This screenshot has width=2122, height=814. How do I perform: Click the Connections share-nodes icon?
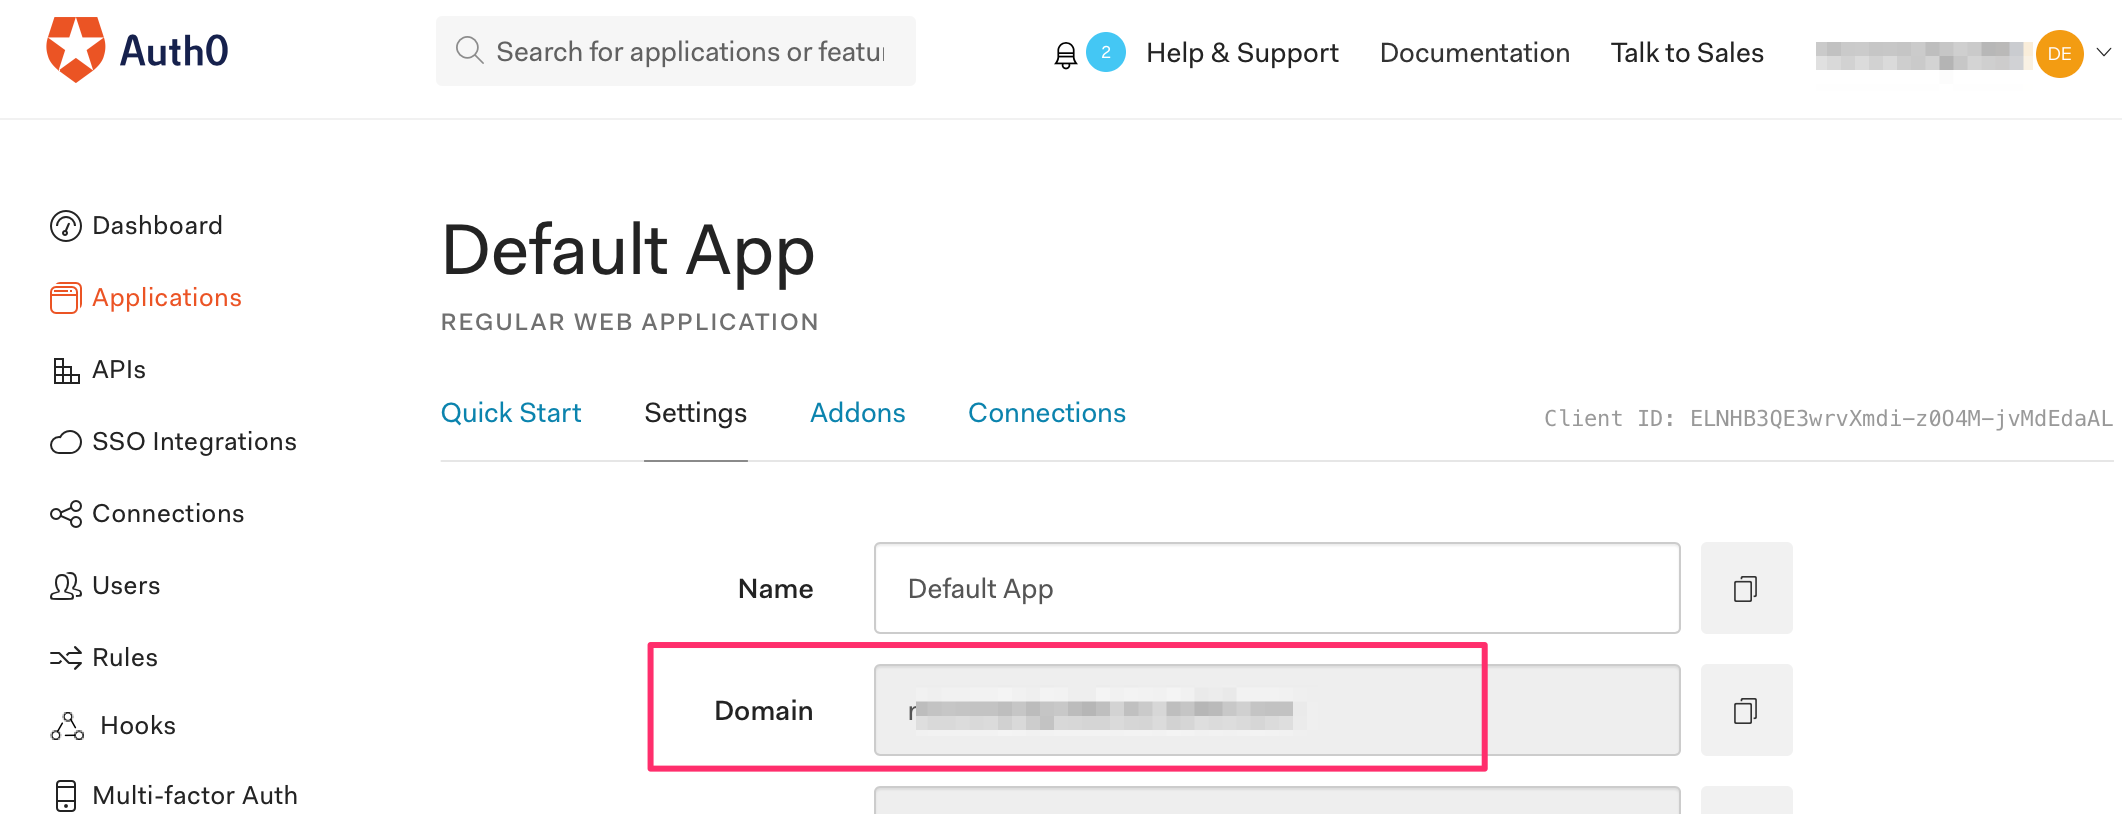[x=66, y=514]
